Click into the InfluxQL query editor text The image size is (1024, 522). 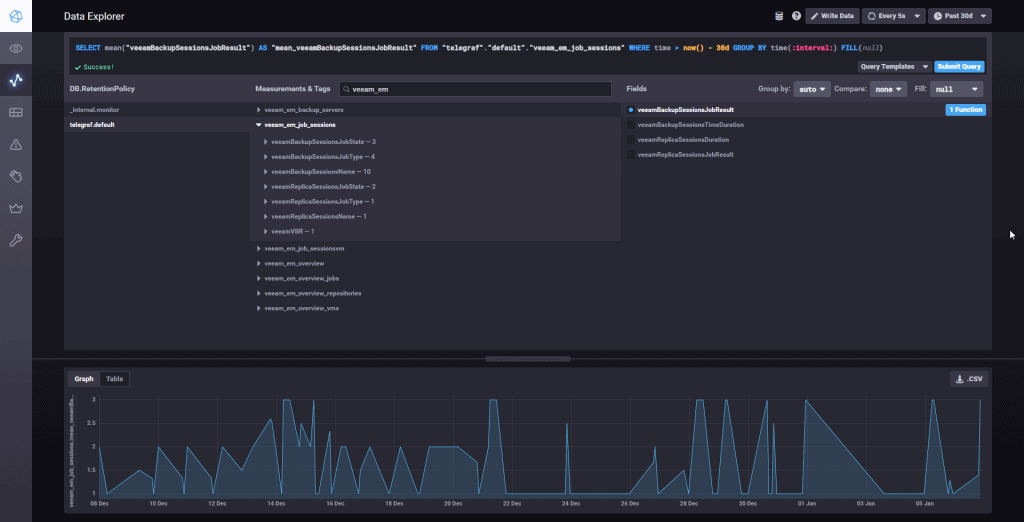[x=479, y=48]
